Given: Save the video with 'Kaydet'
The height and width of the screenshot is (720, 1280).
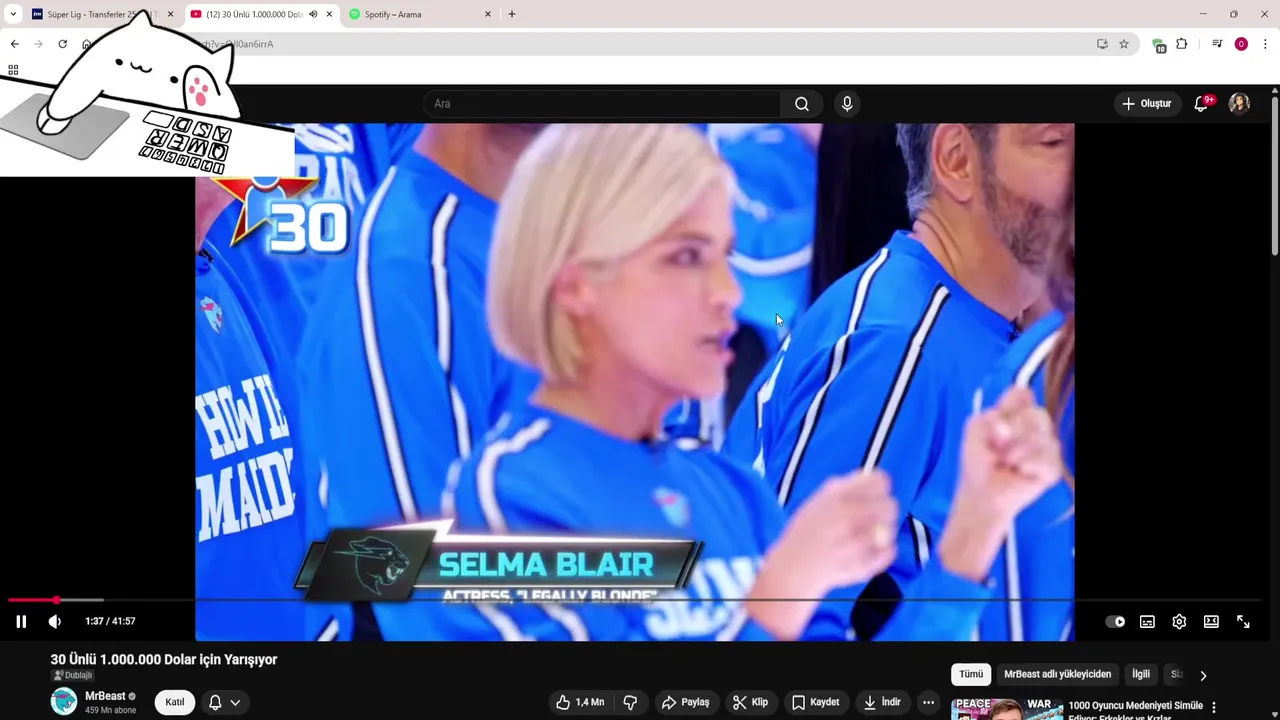Looking at the screenshot, I should tap(816, 702).
